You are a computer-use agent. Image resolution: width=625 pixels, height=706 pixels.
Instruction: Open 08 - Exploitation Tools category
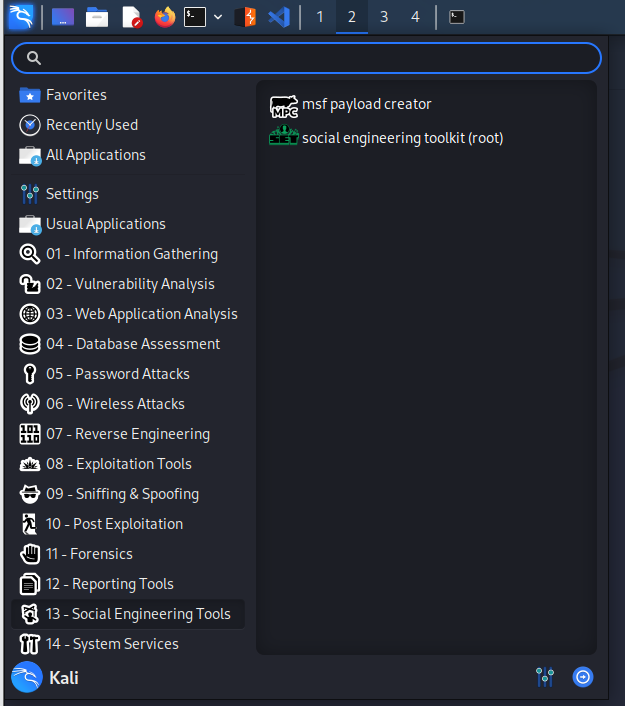(x=128, y=464)
